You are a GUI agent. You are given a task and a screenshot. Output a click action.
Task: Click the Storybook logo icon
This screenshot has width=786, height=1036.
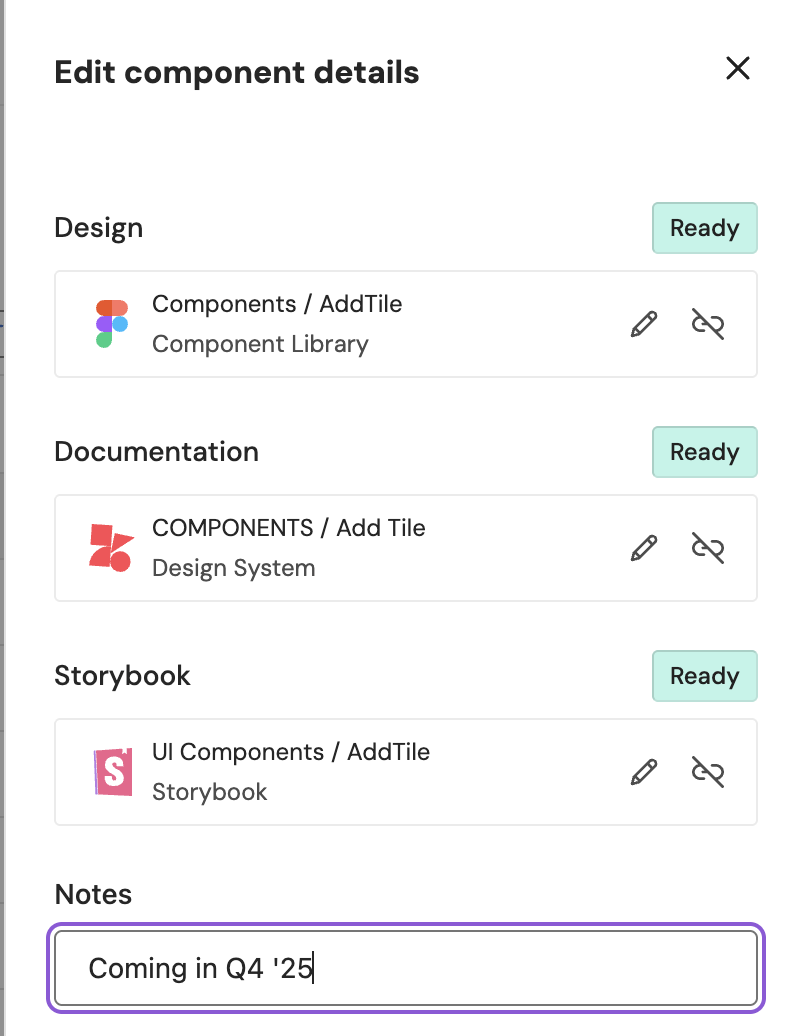pyautogui.click(x=112, y=772)
